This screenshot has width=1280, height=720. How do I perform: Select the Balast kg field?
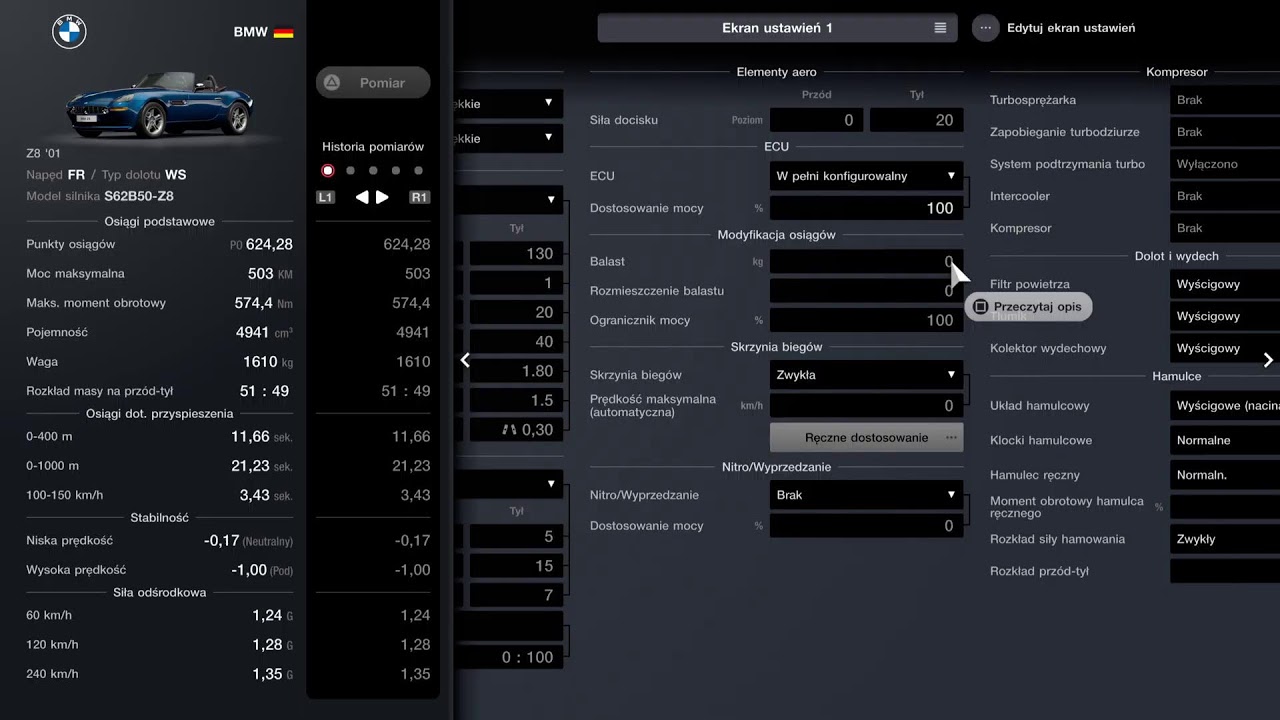pyautogui.click(x=866, y=262)
